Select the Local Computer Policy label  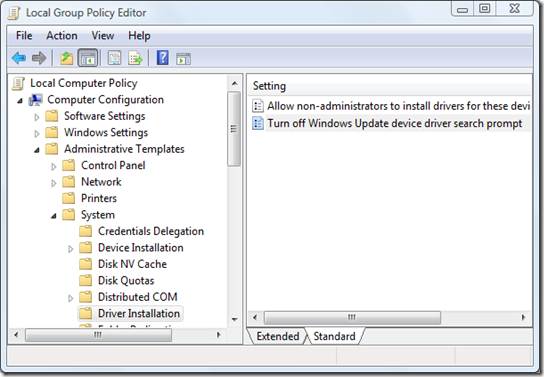pyautogui.click(x=84, y=83)
